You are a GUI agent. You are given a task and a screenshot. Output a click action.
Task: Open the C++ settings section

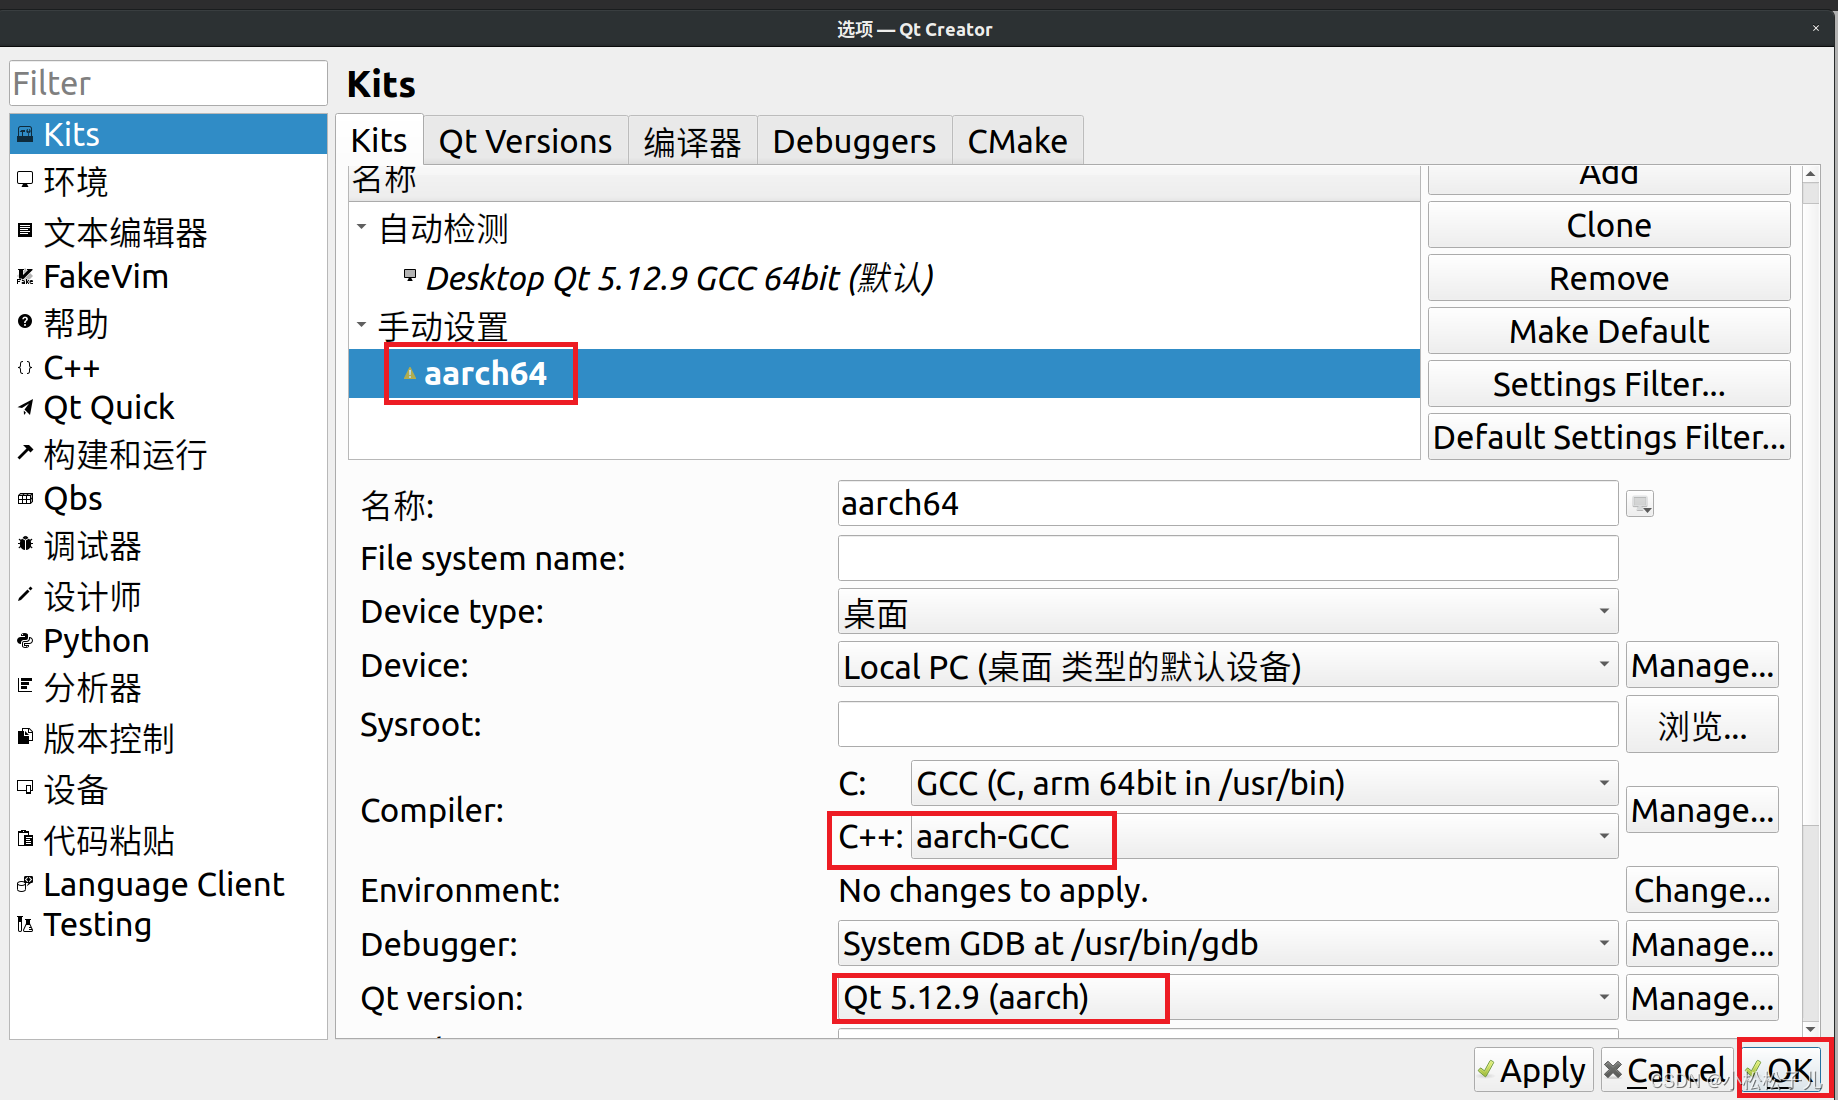coord(71,367)
